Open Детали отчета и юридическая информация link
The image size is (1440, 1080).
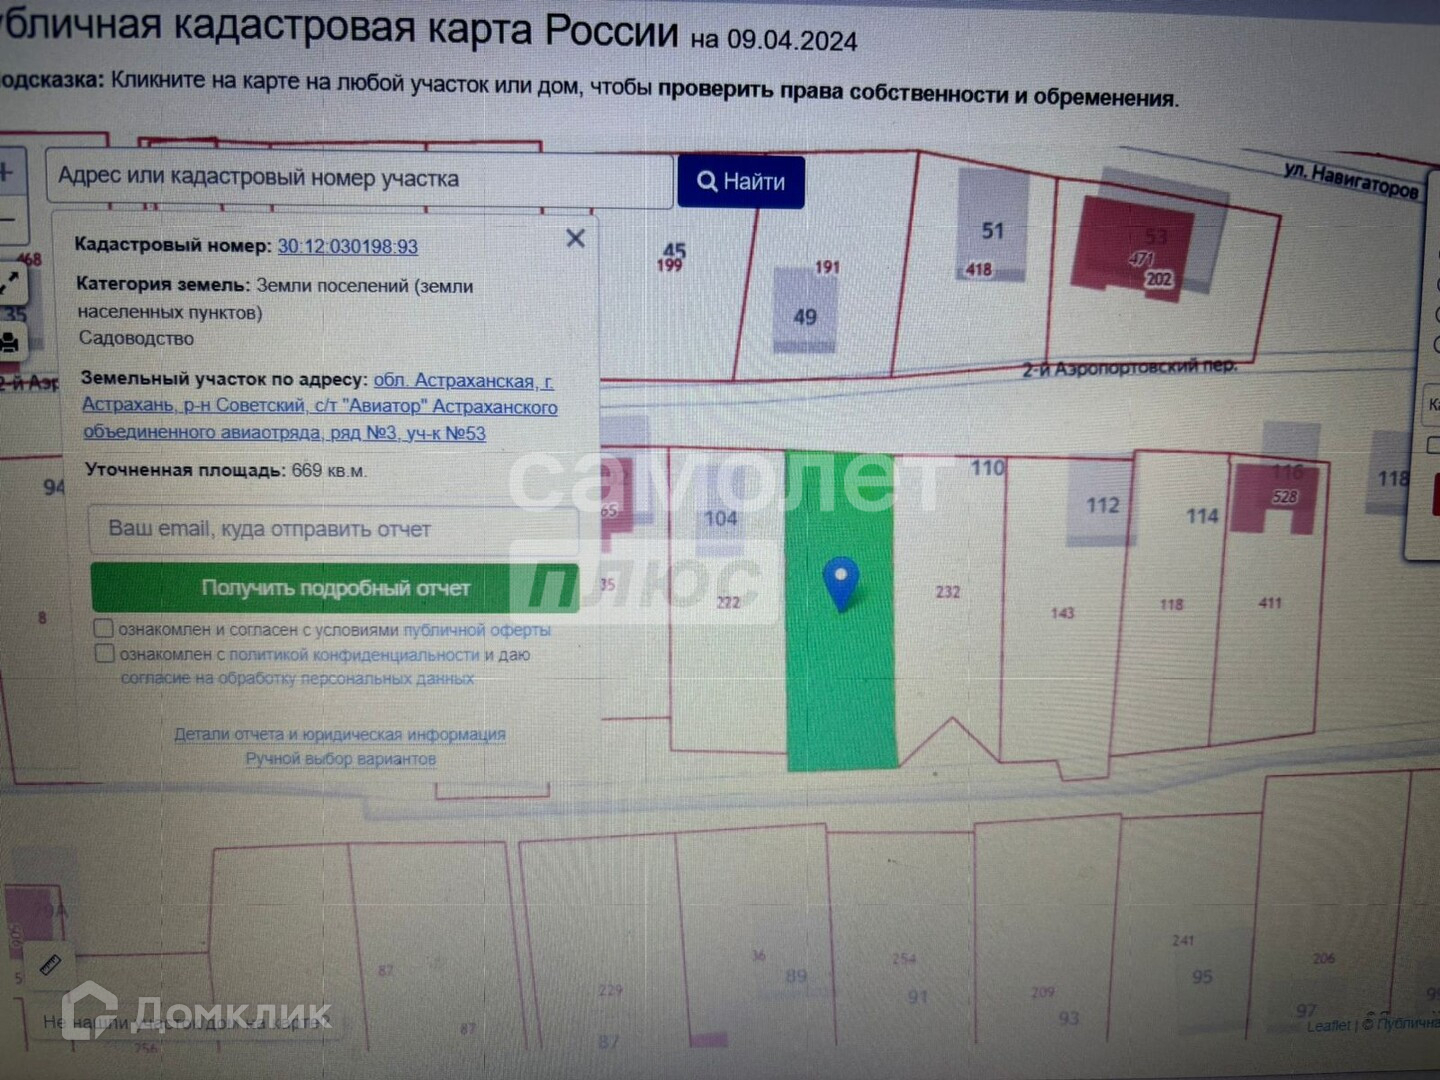[340, 734]
